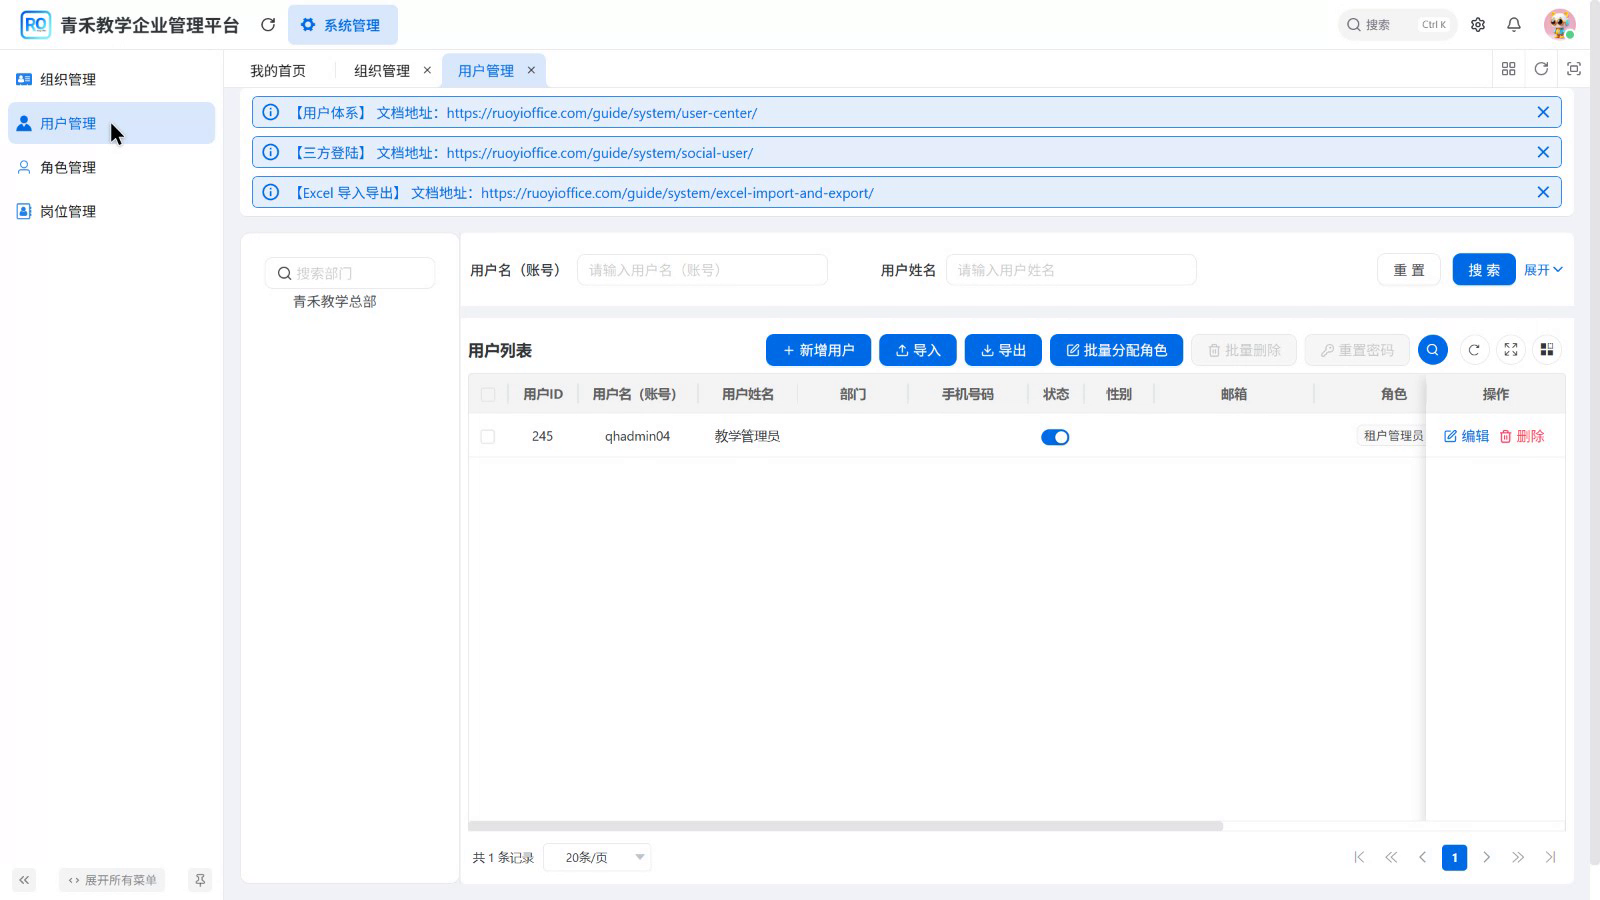Focus the 用户名(账号) input field

tap(702, 270)
